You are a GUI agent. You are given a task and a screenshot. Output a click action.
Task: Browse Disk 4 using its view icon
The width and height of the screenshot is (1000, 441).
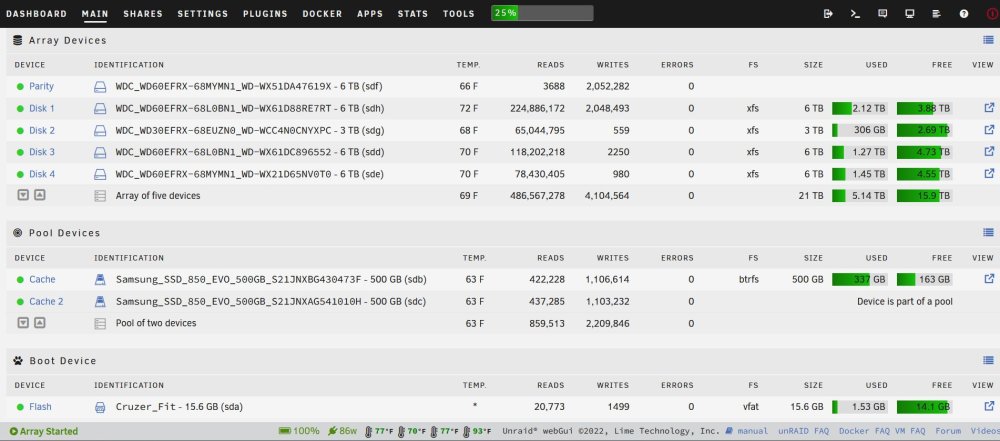point(989,173)
